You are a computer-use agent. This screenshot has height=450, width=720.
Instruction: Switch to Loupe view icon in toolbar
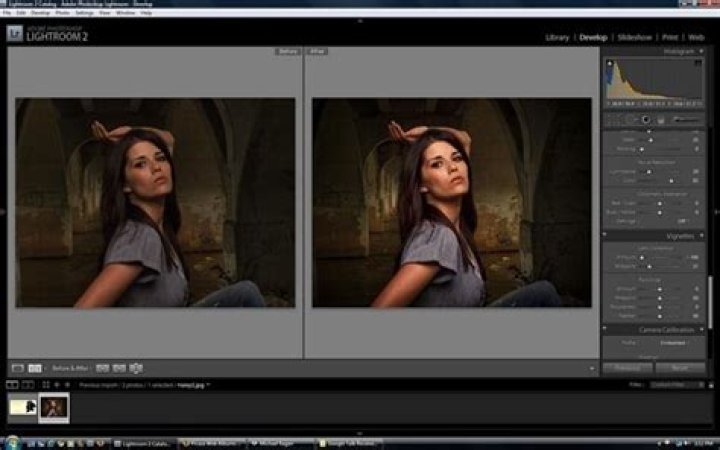tap(18, 368)
